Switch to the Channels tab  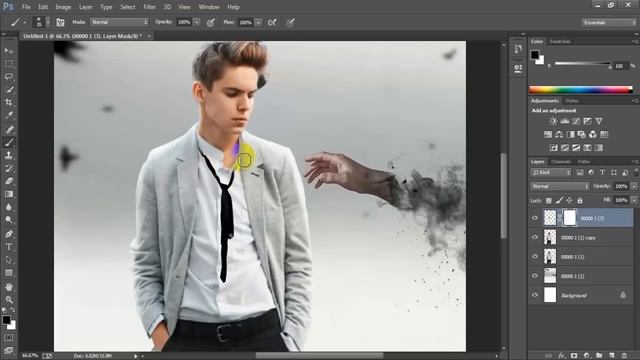tap(561, 162)
